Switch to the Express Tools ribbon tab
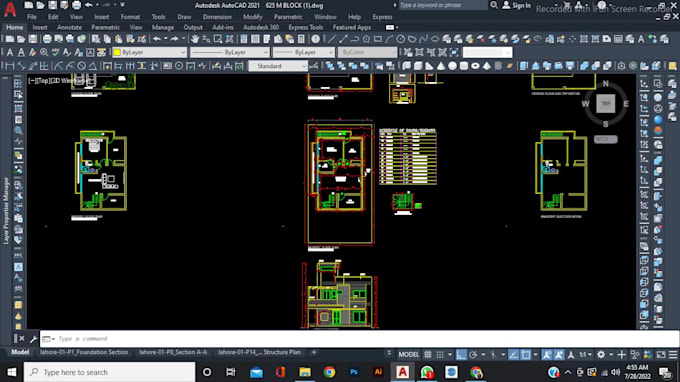Image resolution: width=680 pixels, height=382 pixels. pyautogui.click(x=306, y=27)
